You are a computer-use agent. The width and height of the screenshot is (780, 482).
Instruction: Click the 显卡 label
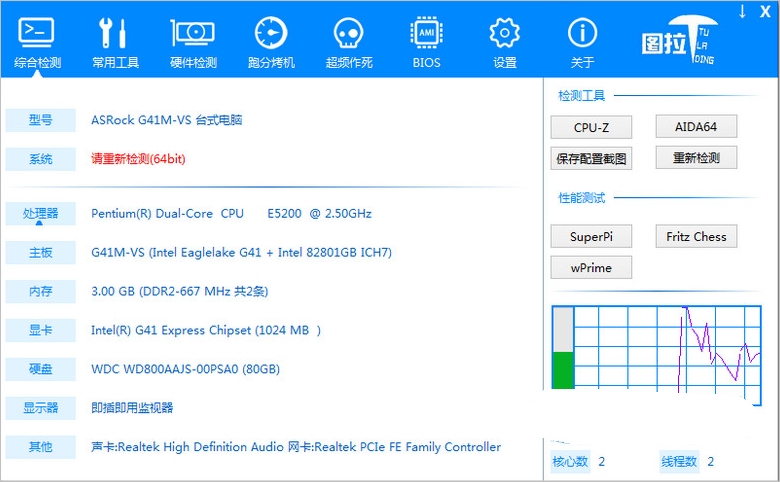pyautogui.click(x=40, y=330)
